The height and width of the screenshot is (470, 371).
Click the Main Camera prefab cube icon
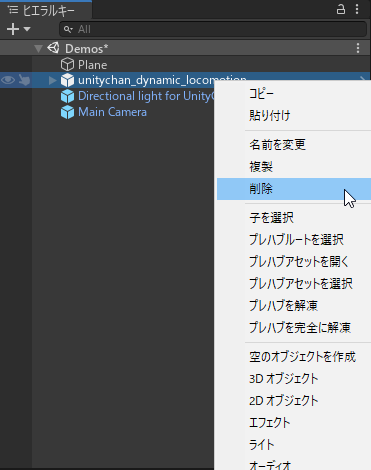[67, 112]
